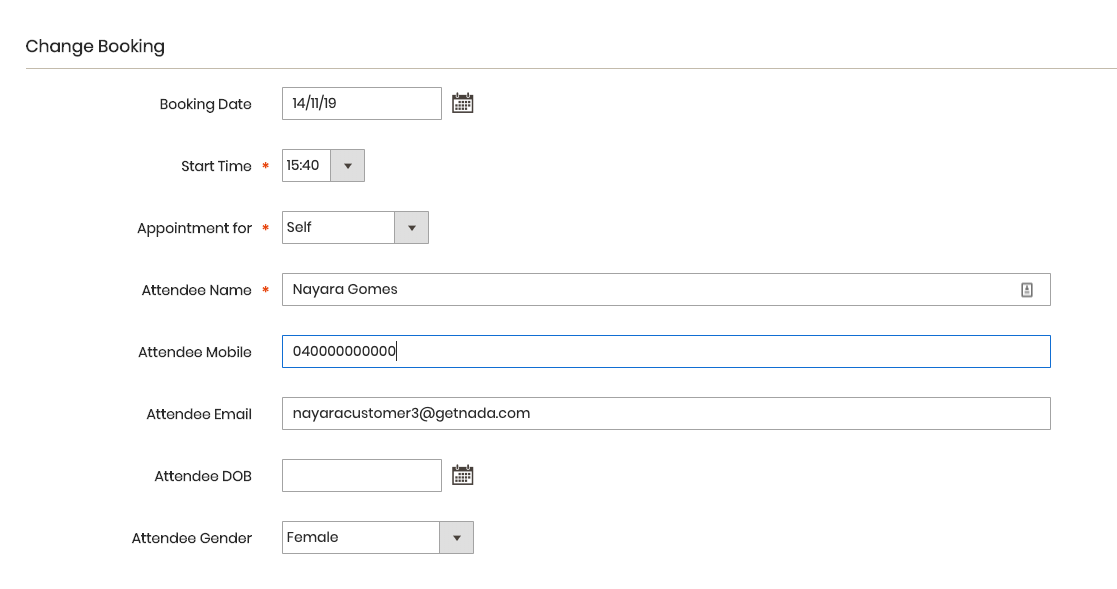Expand the Appointment for dropdown arrow
The height and width of the screenshot is (589, 1117).
point(411,228)
